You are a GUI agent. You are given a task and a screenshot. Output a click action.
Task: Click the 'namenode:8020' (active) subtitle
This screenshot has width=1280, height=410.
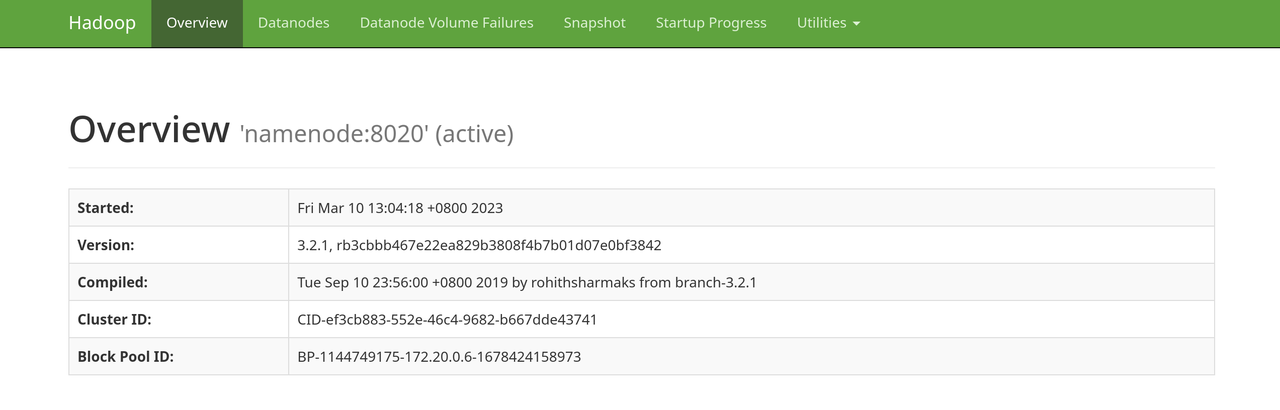pos(376,133)
